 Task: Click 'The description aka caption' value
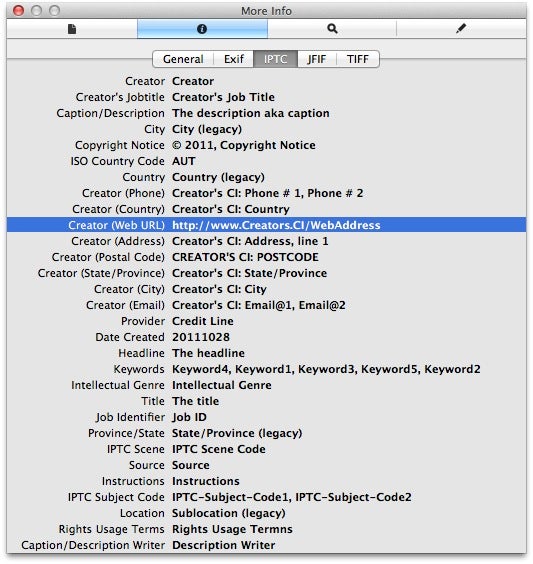coord(250,113)
